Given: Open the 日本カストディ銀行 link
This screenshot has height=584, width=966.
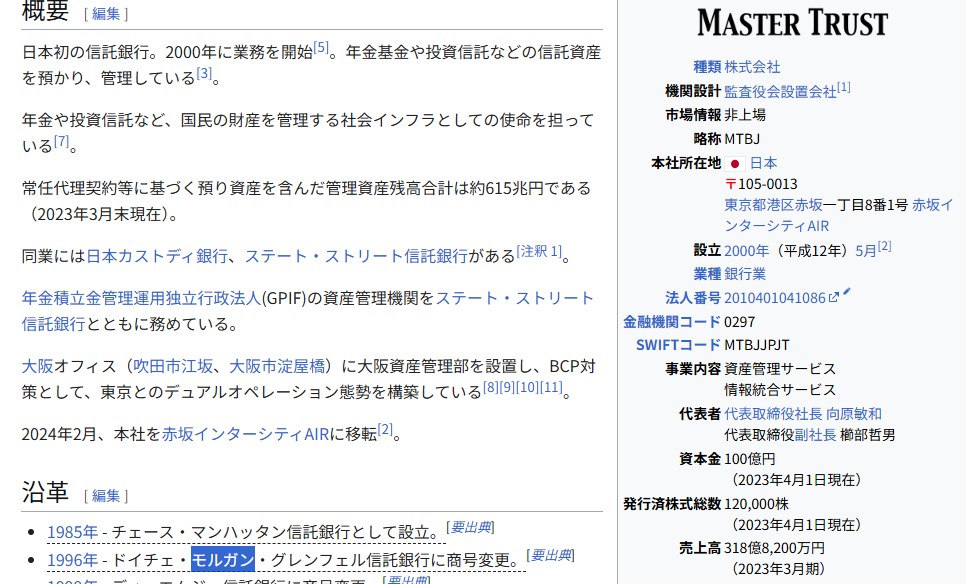Looking at the screenshot, I should point(157,256).
